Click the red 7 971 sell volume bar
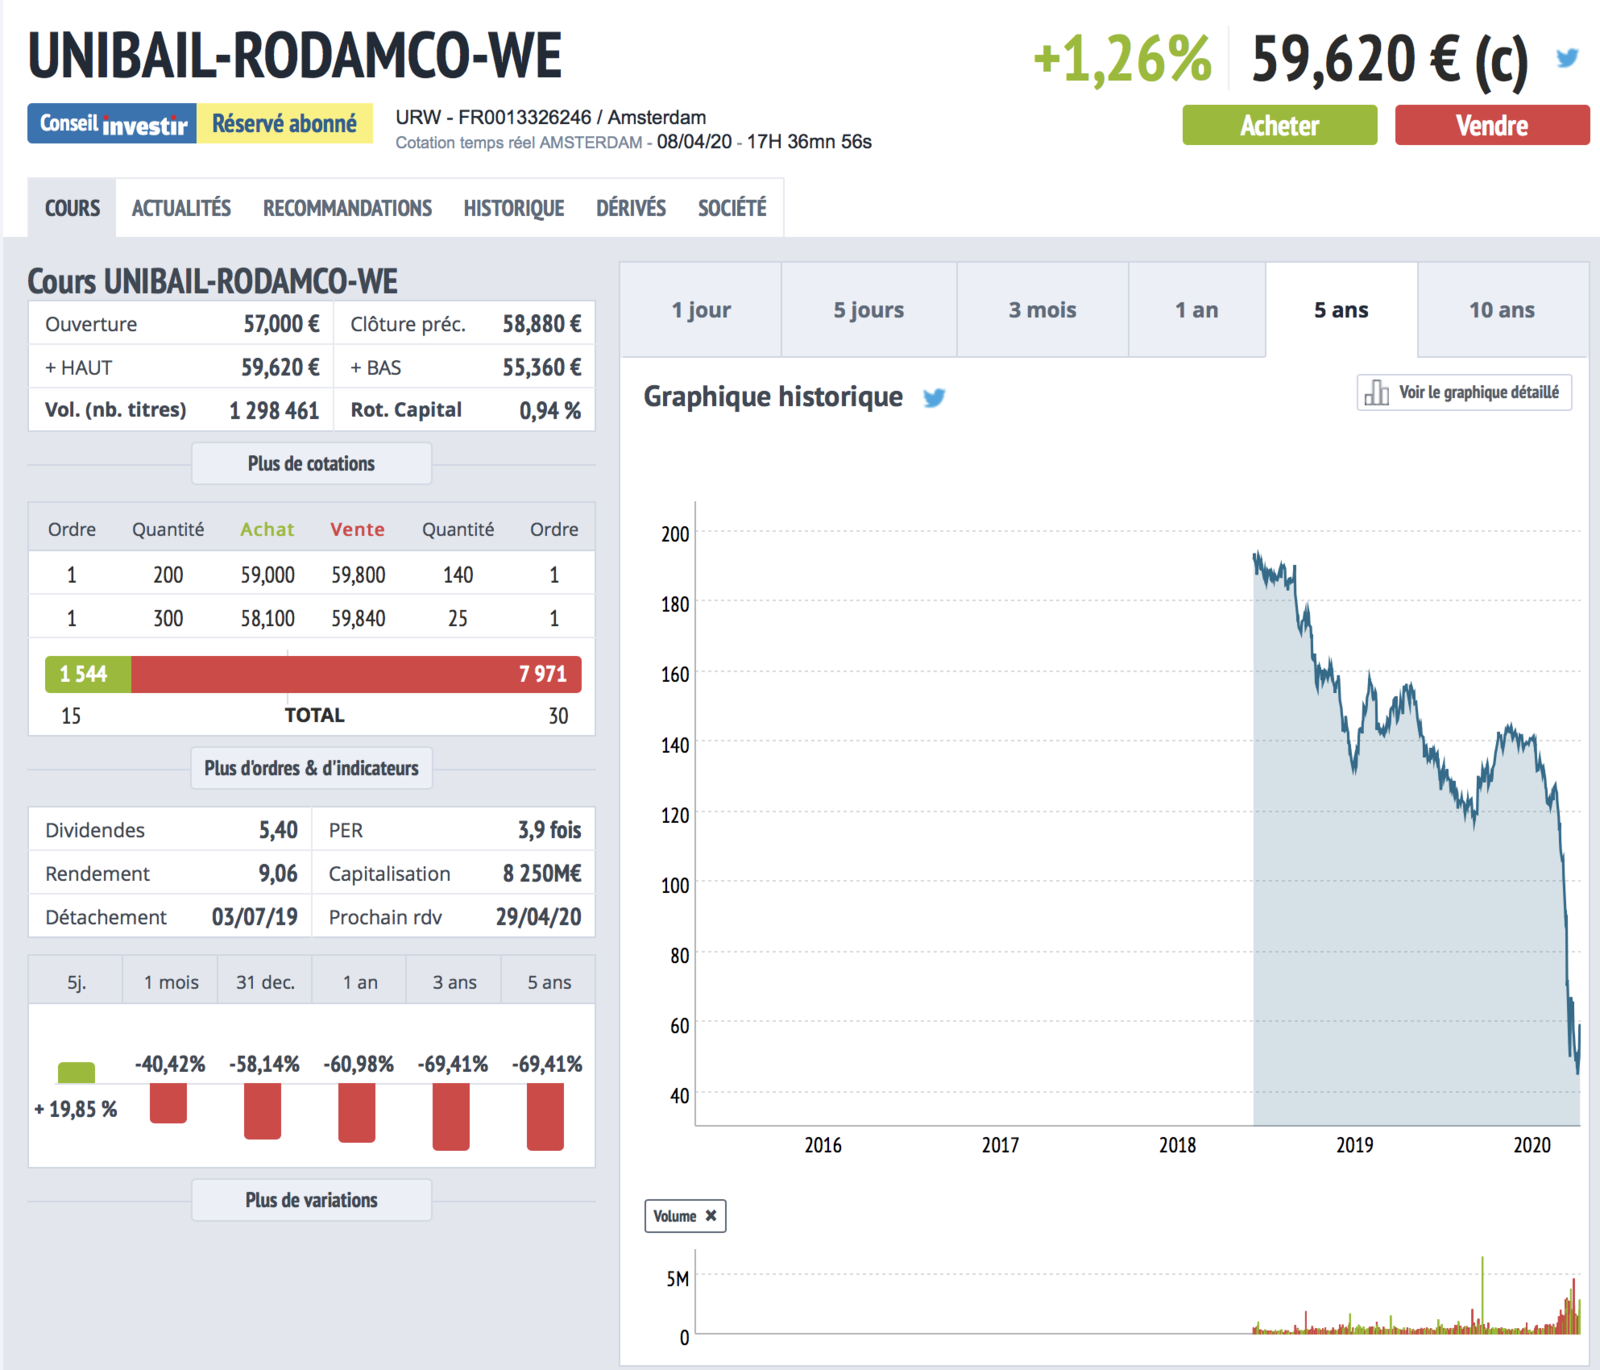The width and height of the screenshot is (1600, 1370). tap(356, 674)
